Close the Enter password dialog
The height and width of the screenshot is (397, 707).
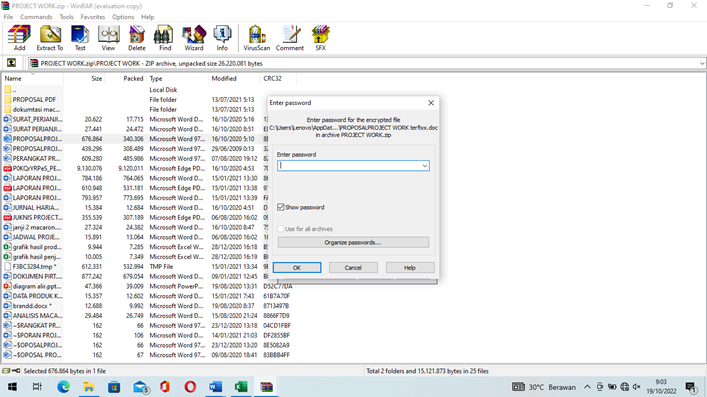(431, 103)
